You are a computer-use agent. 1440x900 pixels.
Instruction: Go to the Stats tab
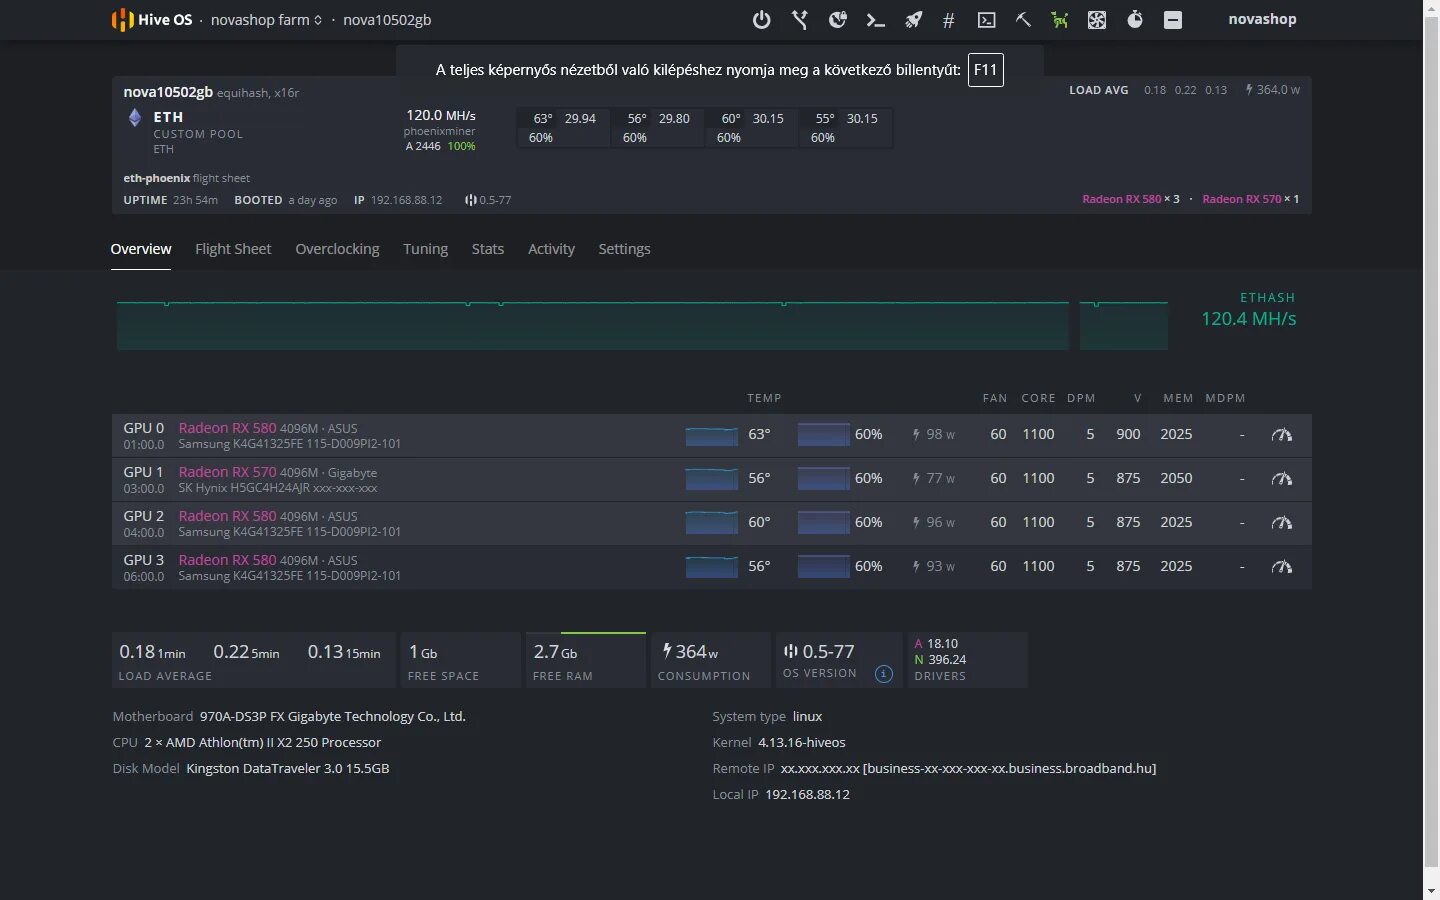click(488, 249)
